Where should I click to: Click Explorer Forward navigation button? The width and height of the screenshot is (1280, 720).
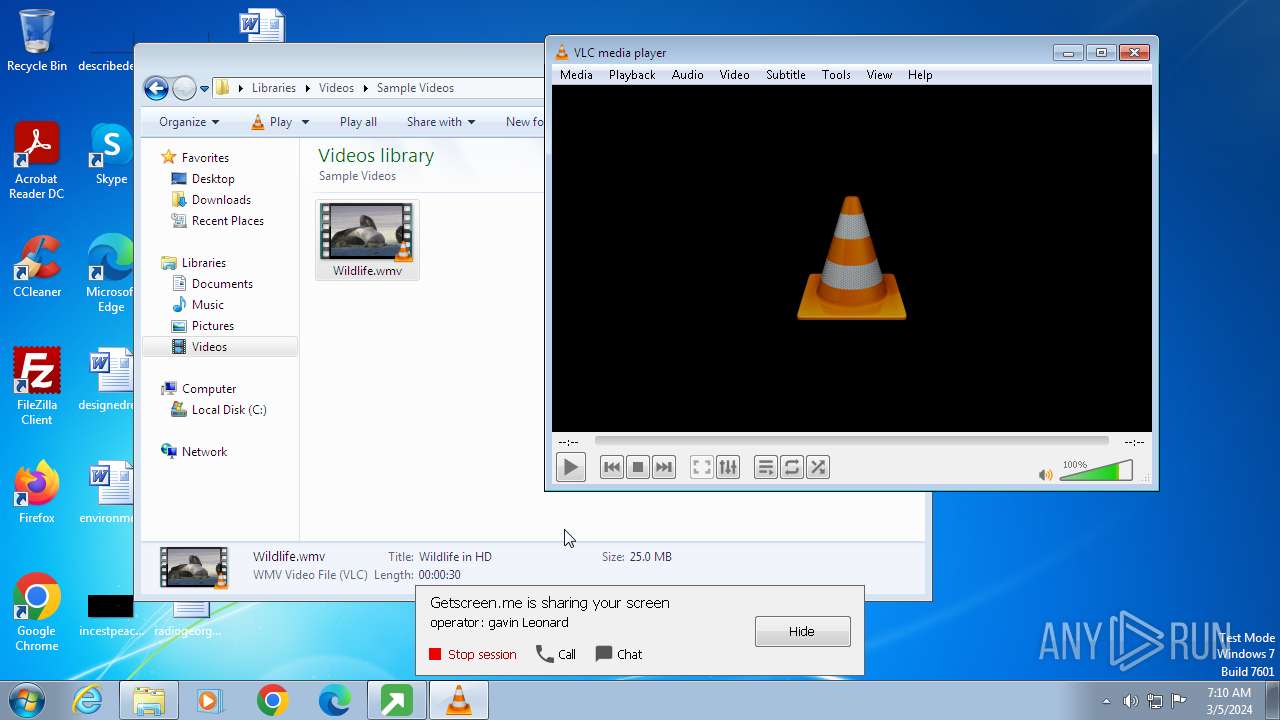[x=184, y=88]
